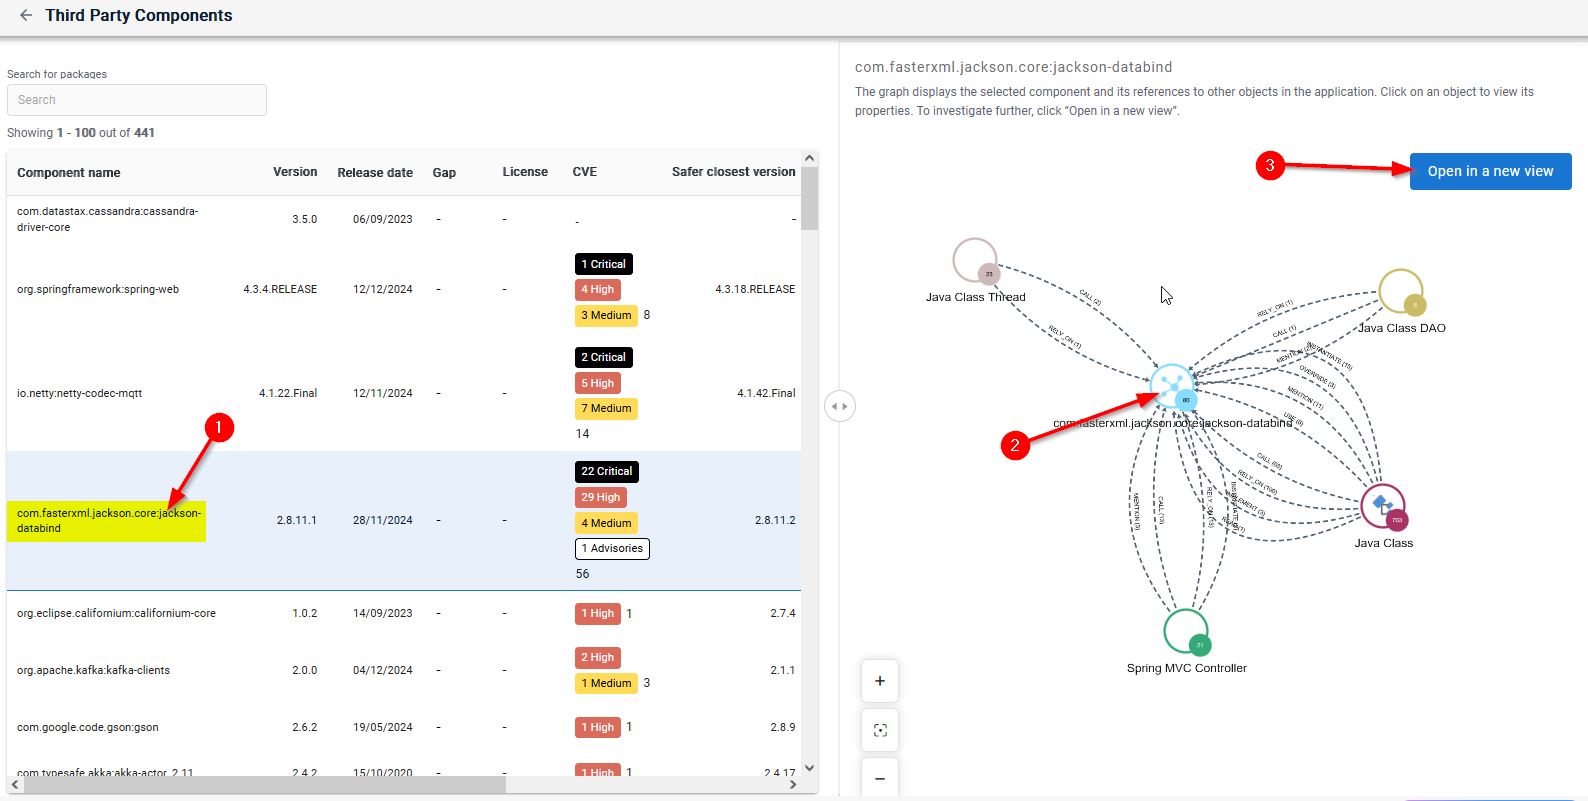Open in a new view
Image resolution: width=1588 pixels, height=801 pixels.
coord(1490,171)
